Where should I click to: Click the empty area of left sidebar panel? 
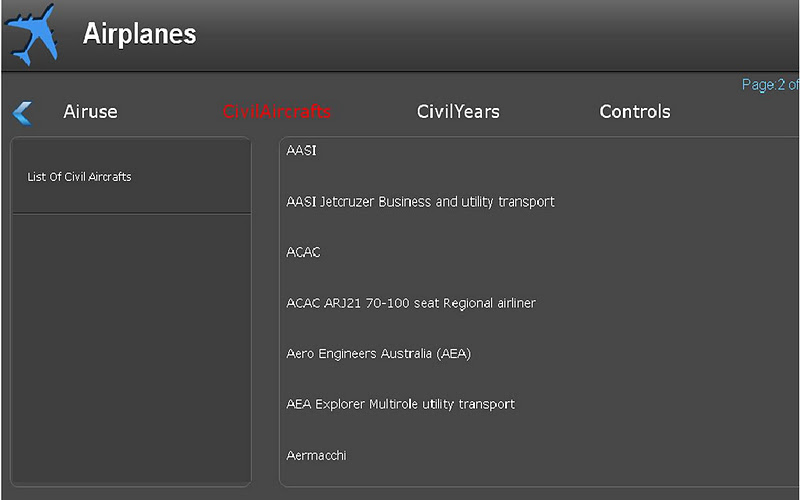(131, 347)
